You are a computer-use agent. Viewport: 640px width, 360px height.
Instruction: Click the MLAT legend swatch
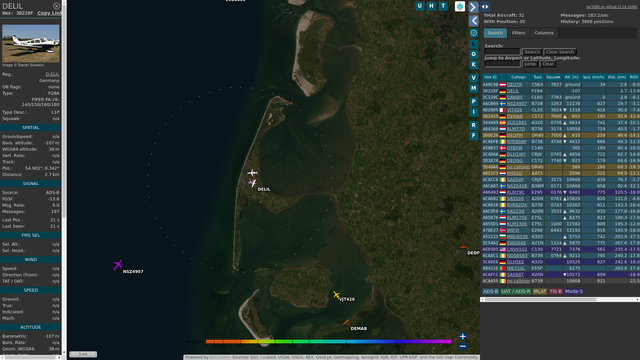[x=540, y=291]
